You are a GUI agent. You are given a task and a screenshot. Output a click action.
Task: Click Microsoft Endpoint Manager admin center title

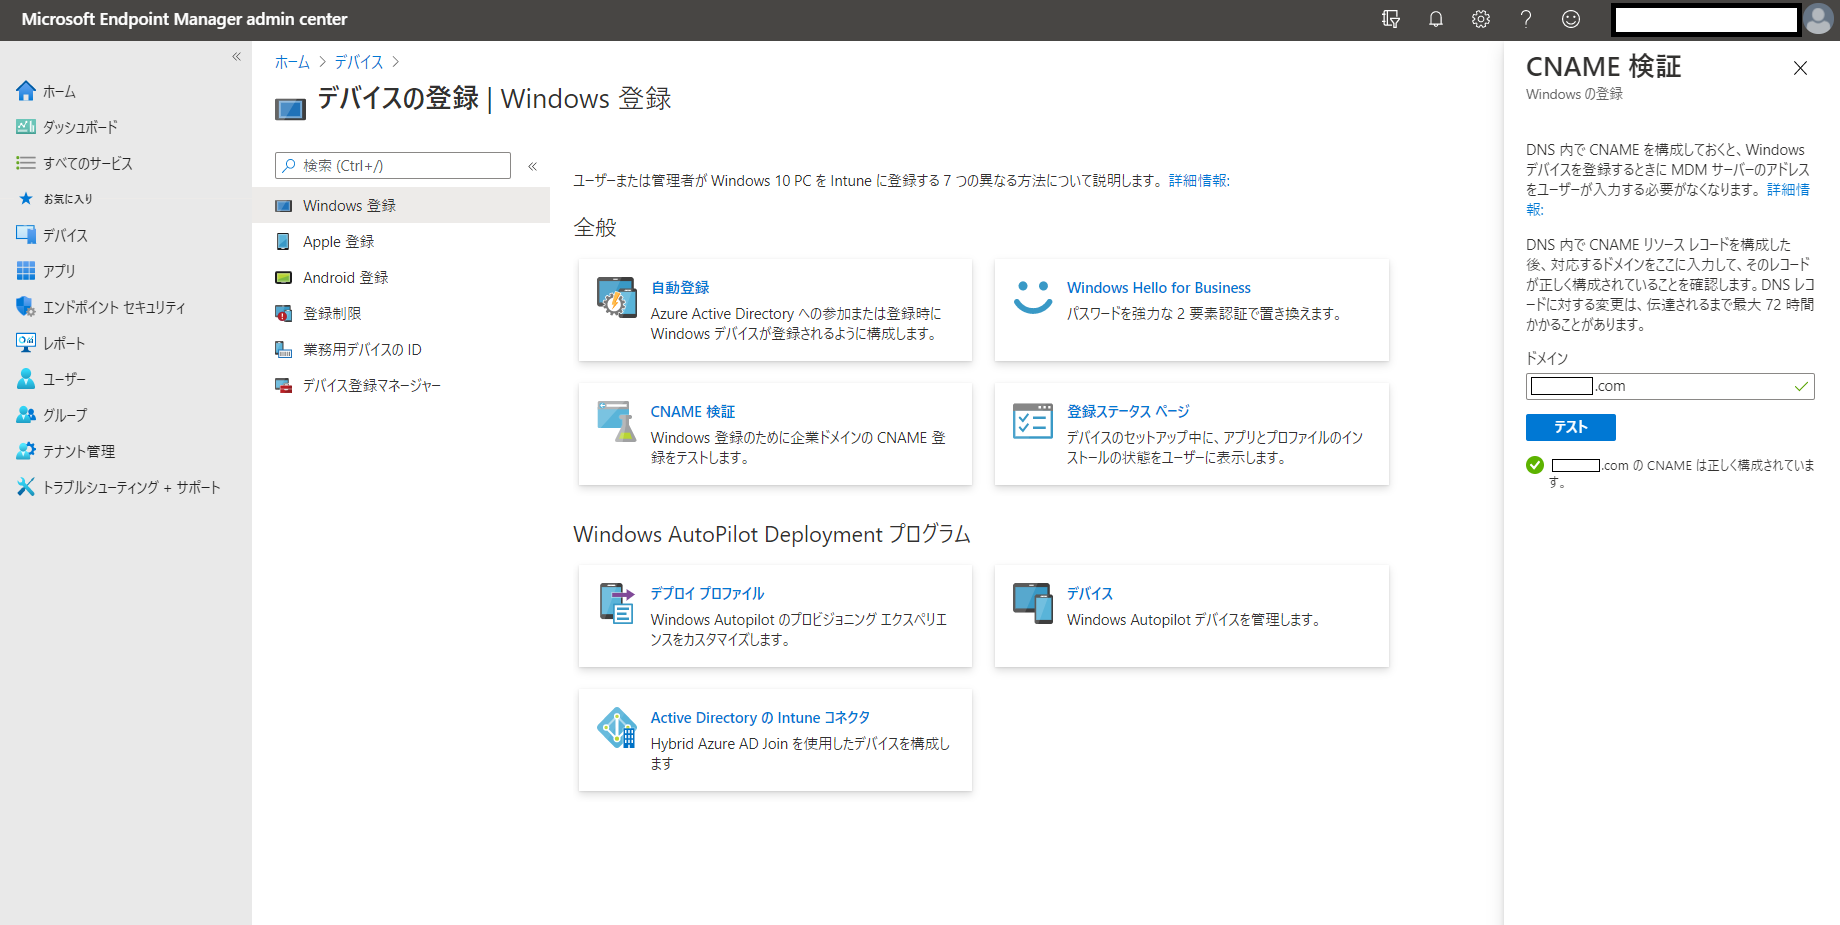[x=184, y=19]
